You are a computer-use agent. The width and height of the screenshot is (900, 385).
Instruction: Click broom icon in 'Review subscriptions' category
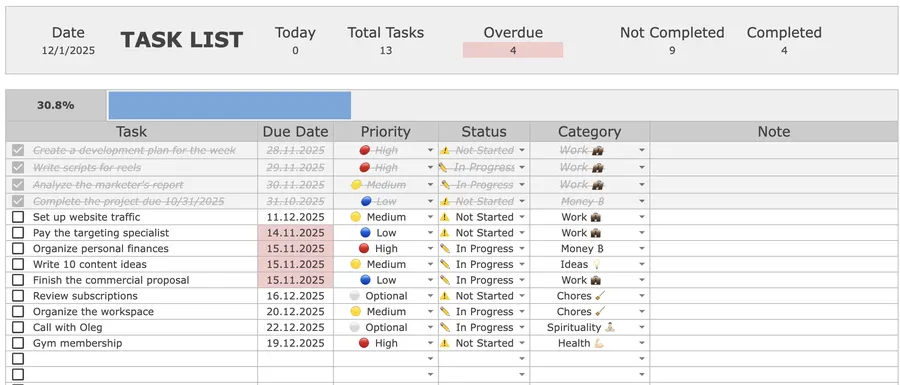pyautogui.click(x=600, y=296)
